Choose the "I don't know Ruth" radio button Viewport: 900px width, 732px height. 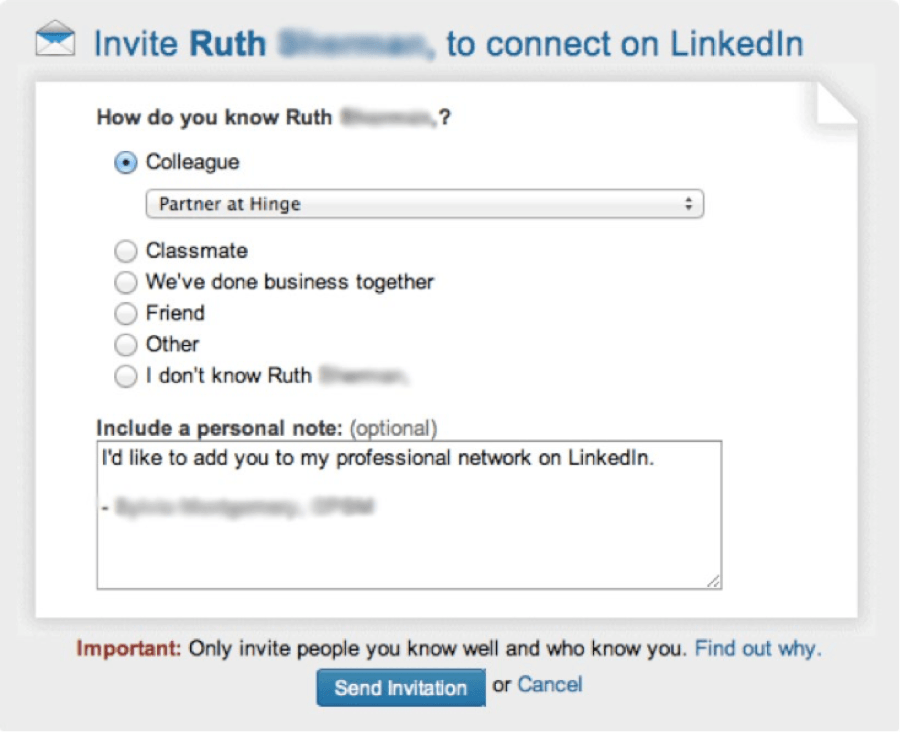pyautogui.click(x=126, y=376)
